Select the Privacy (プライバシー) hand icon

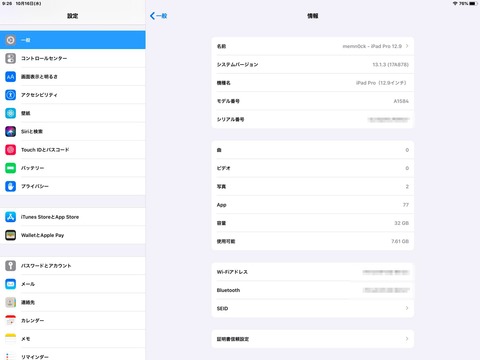point(10,186)
